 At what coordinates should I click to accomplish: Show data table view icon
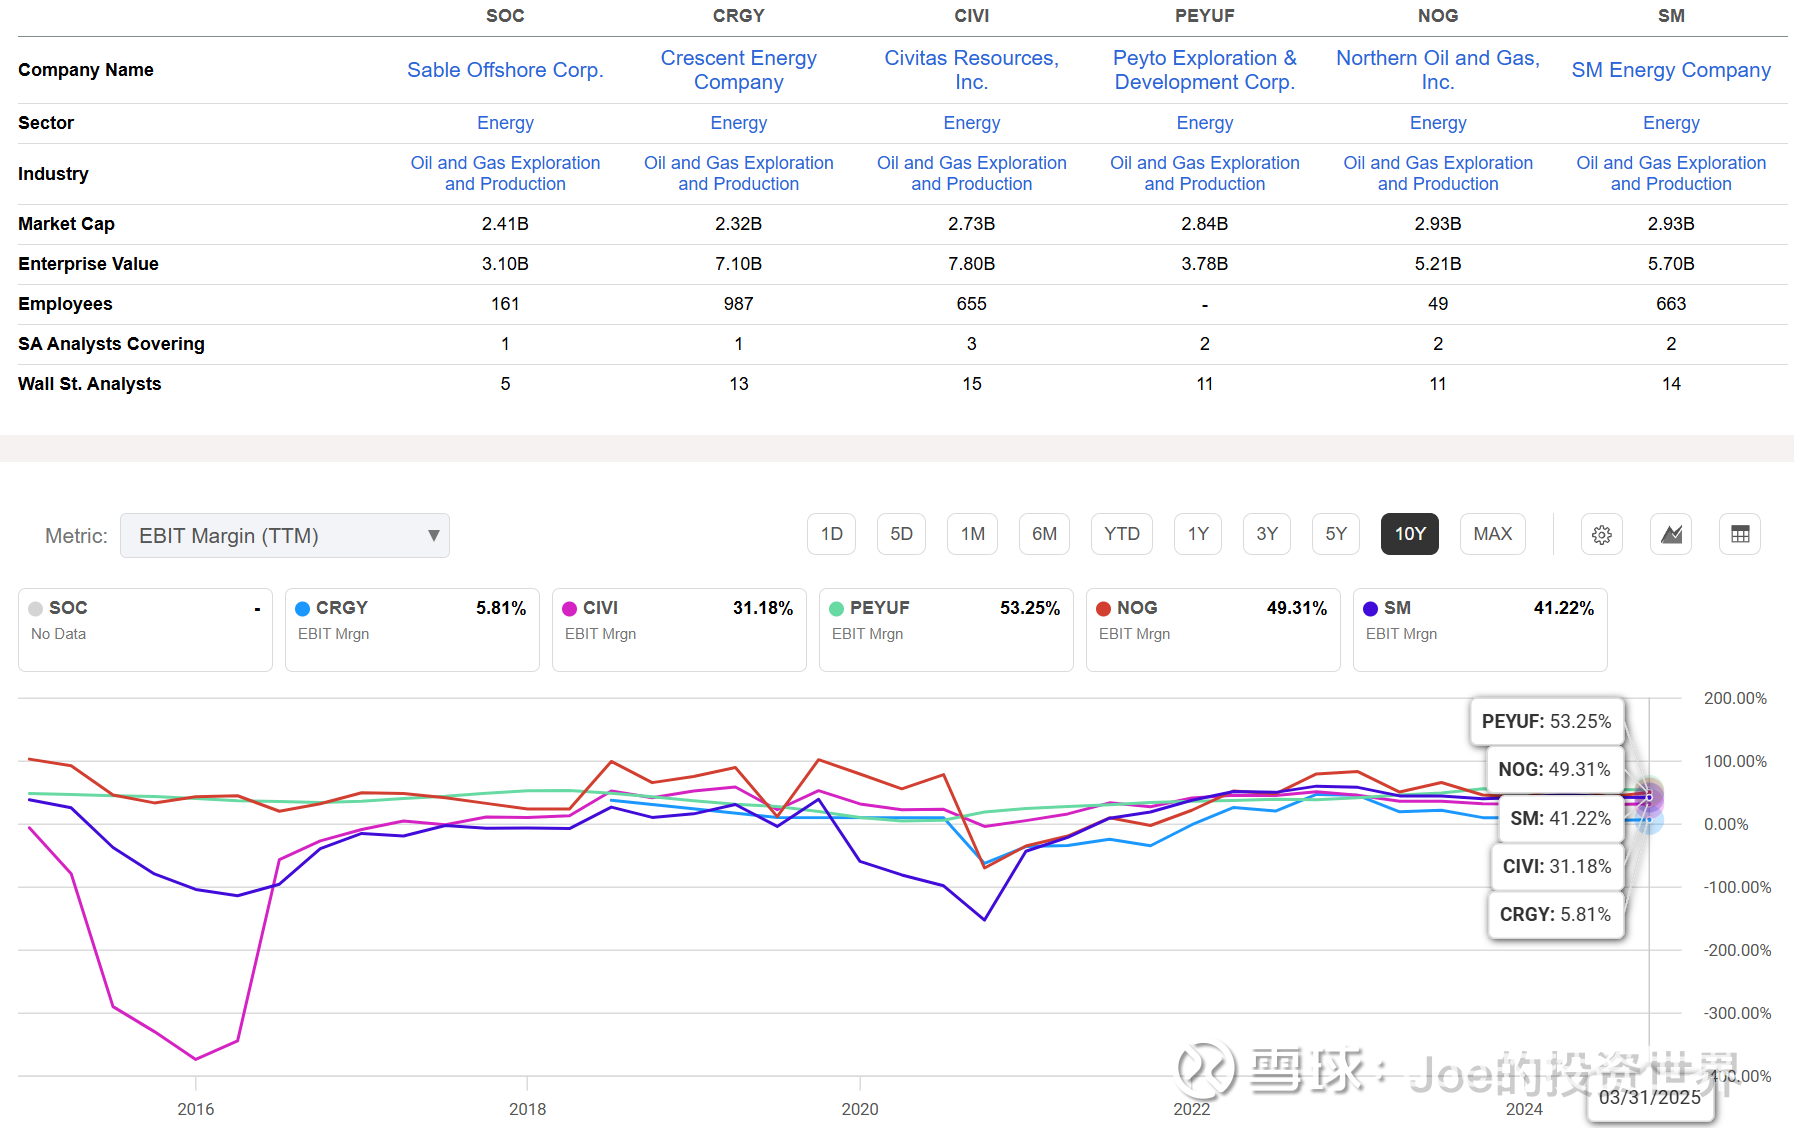coord(1740,534)
